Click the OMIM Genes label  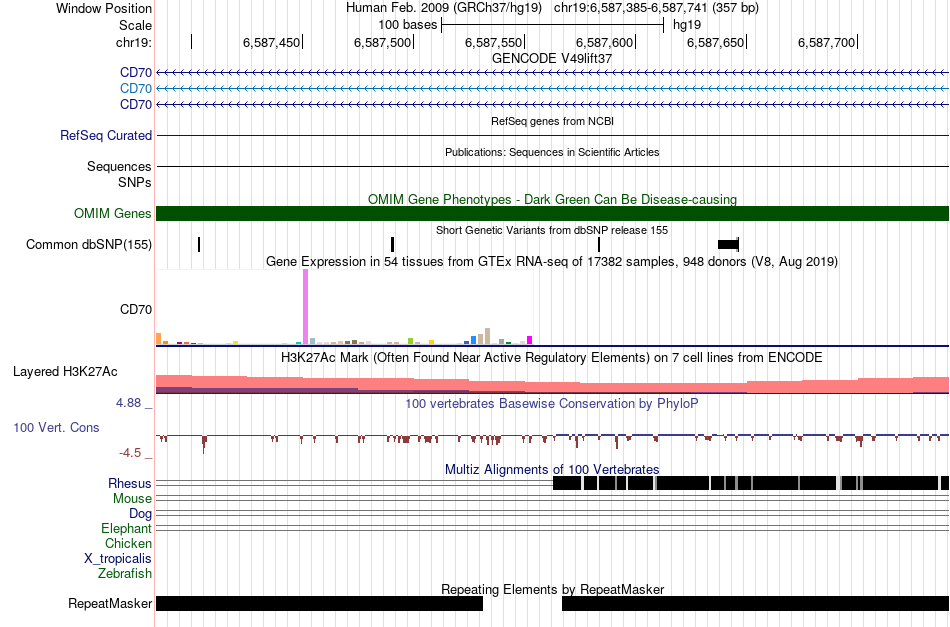click(113, 213)
